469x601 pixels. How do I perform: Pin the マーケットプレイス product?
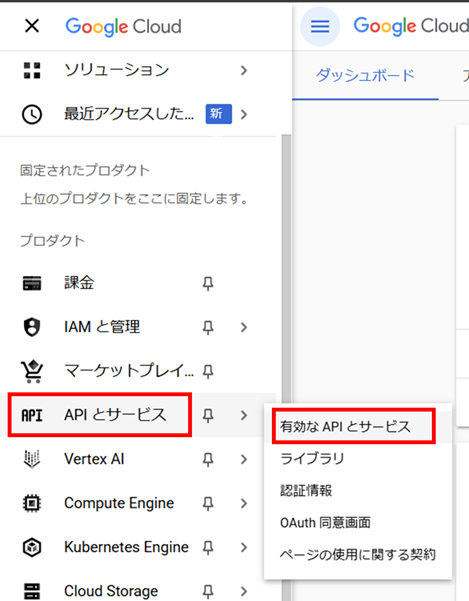pos(208,372)
